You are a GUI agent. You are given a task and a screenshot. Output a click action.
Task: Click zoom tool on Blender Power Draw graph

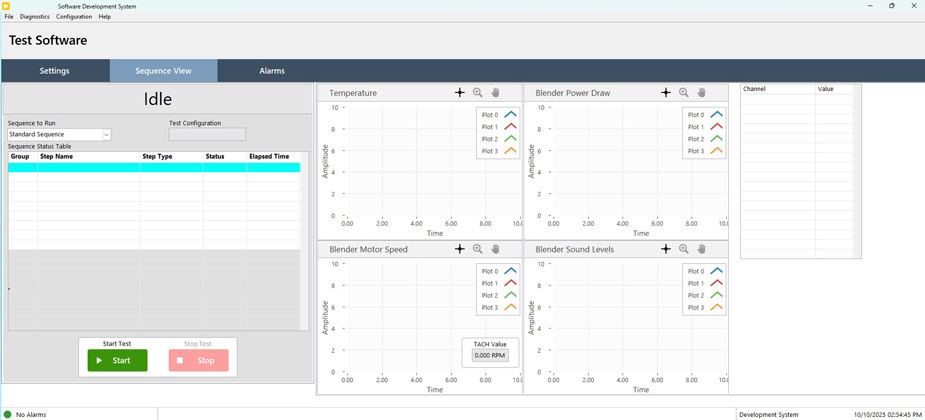coord(684,93)
